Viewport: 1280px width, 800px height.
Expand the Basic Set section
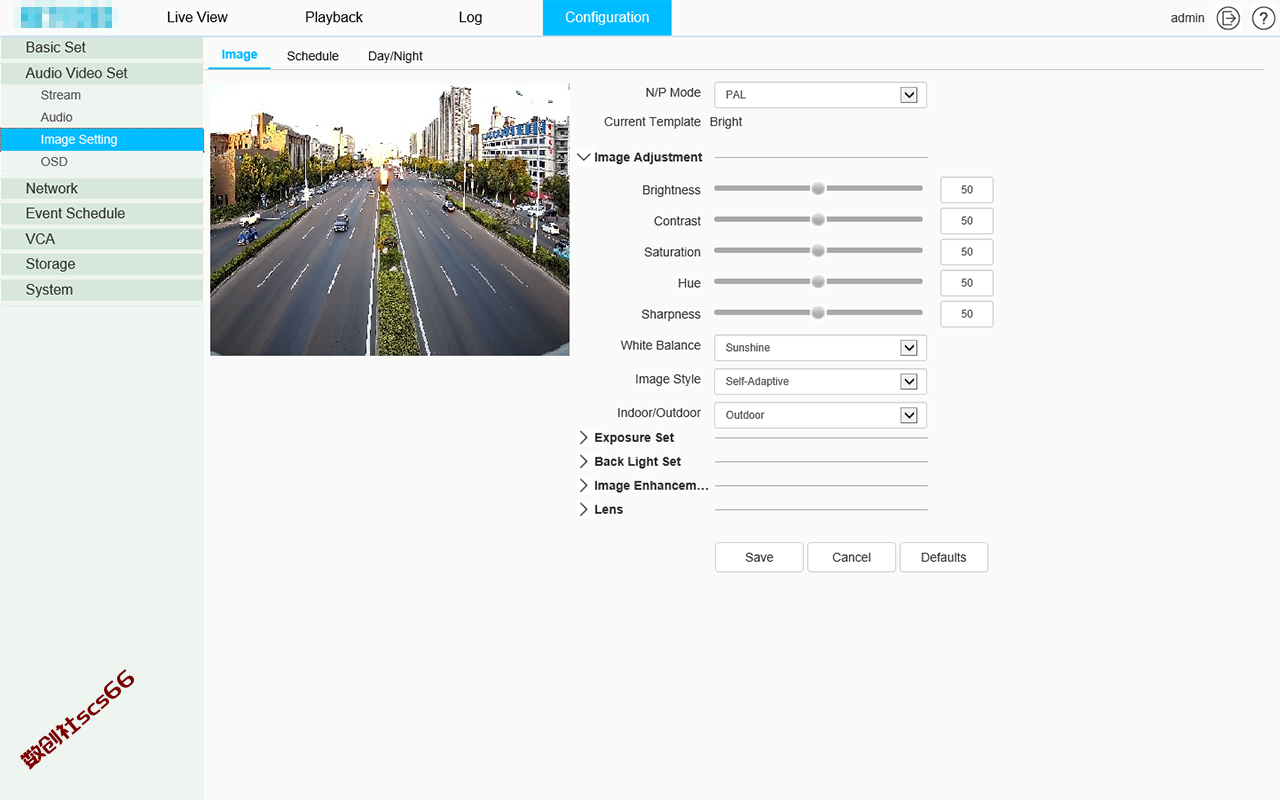(102, 47)
